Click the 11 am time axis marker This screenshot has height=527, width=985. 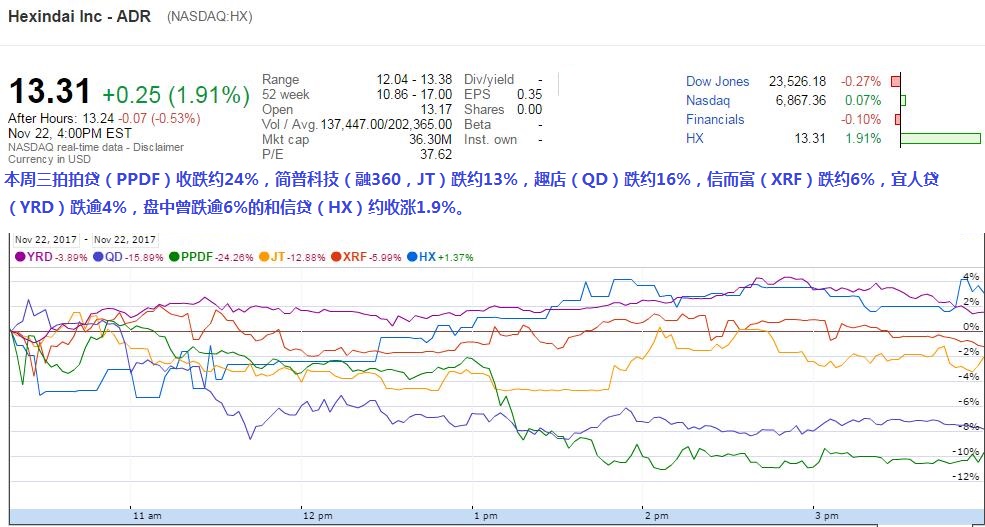click(146, 515)
